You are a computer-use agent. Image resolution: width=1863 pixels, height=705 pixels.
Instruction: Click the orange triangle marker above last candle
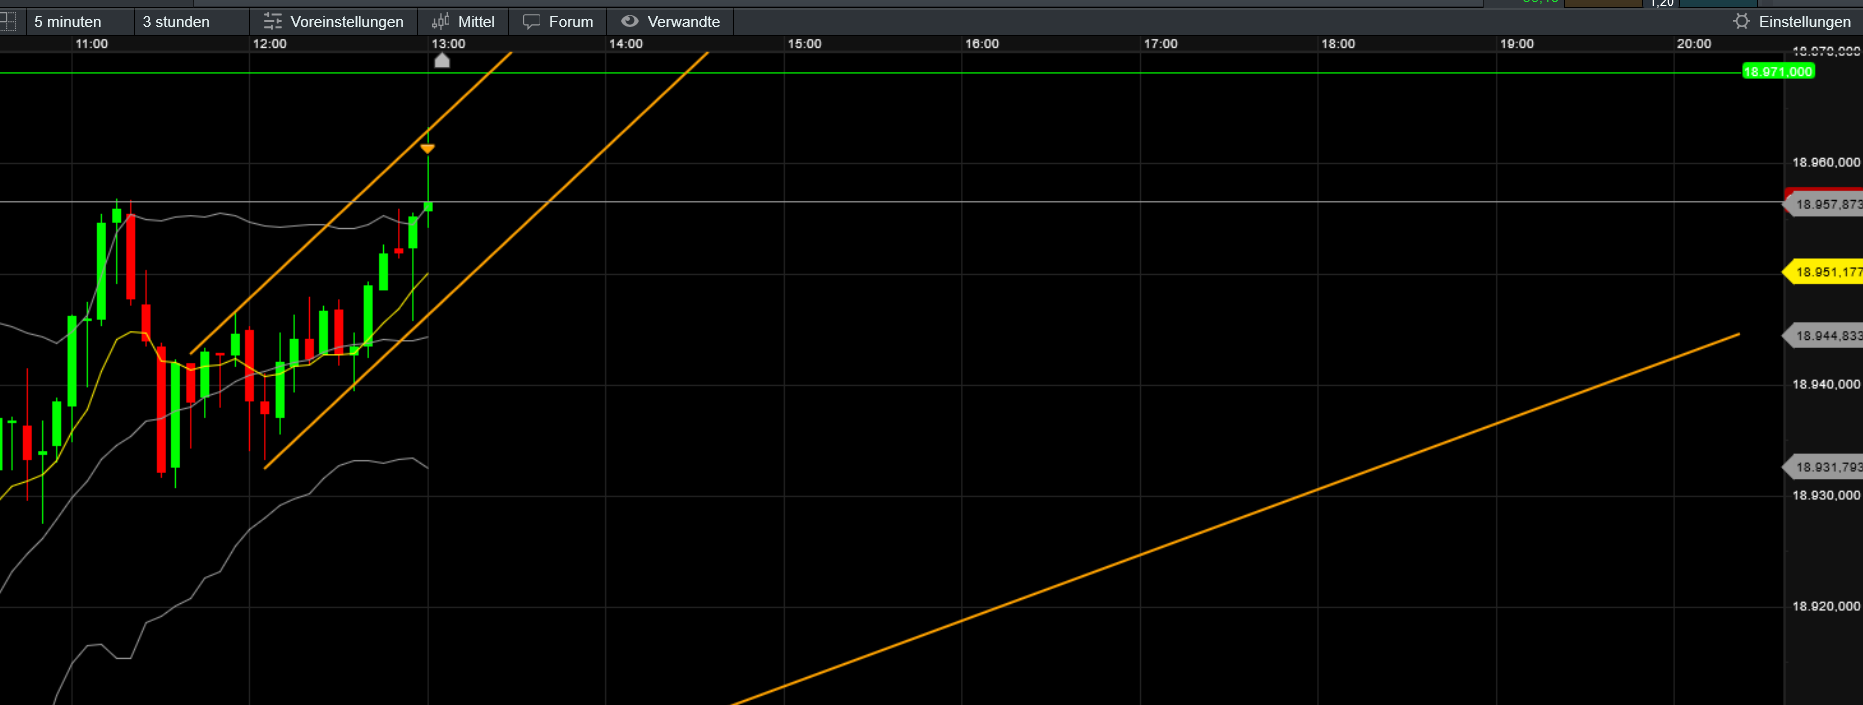[428, 149]
